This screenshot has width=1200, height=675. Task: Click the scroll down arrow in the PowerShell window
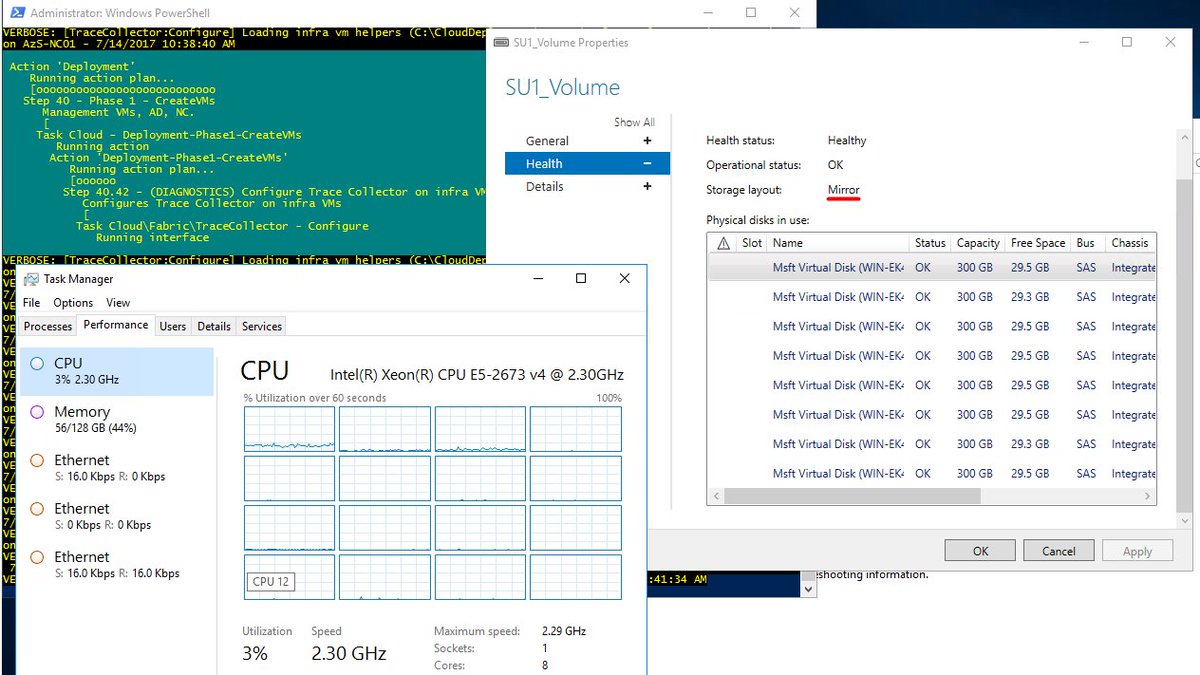809,590
